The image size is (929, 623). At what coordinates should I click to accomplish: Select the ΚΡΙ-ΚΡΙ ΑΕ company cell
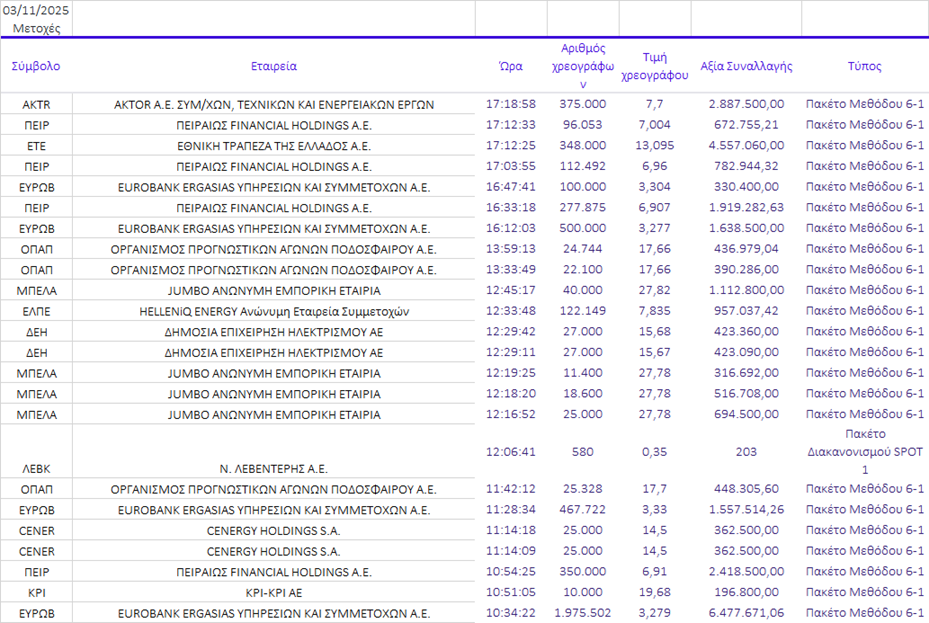[x=273, y=592]
